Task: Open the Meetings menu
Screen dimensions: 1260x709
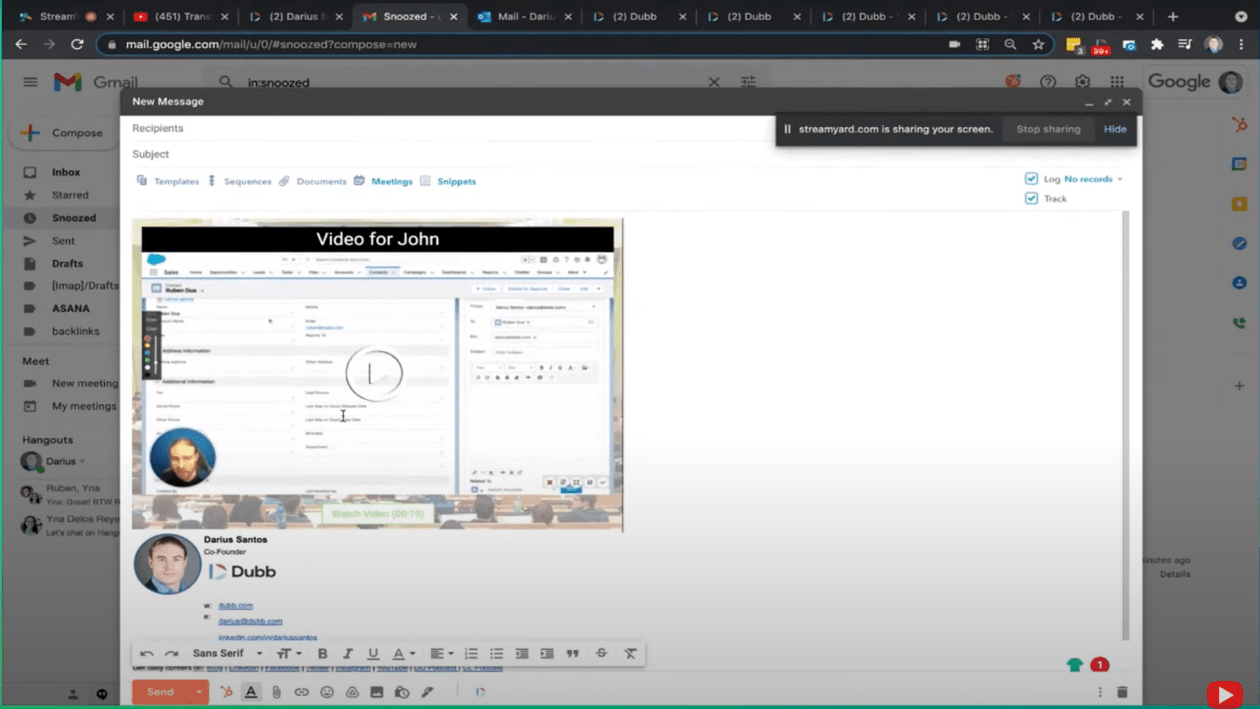Action: pyautogui.click(x=383, y=181)
